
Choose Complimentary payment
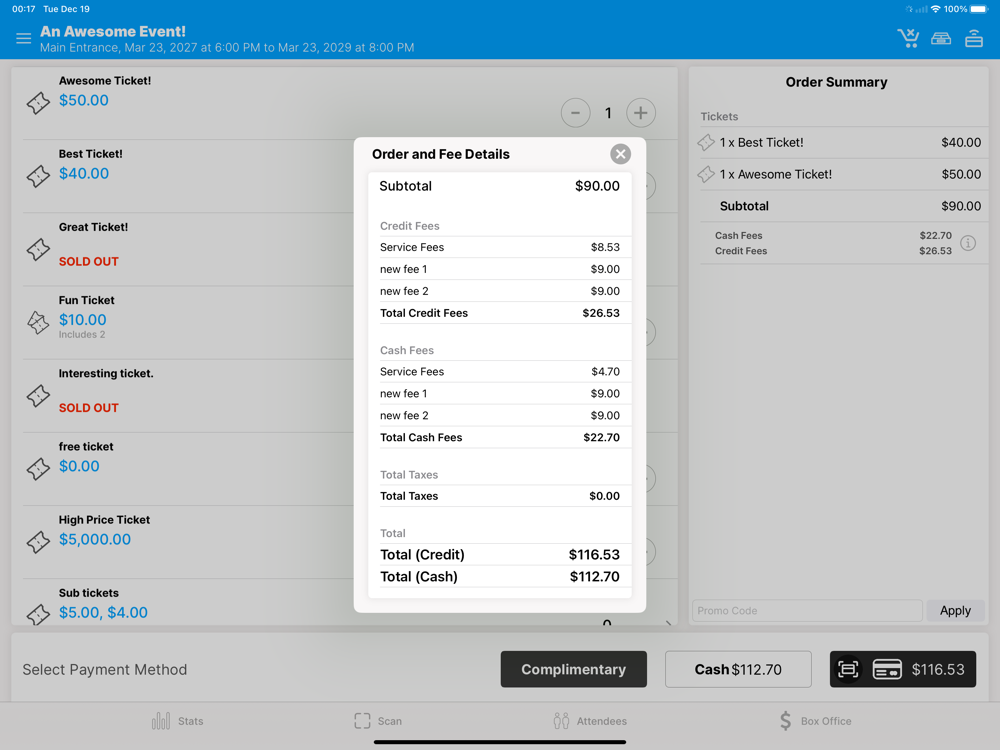pyautogui.click(x=573, y=669)
